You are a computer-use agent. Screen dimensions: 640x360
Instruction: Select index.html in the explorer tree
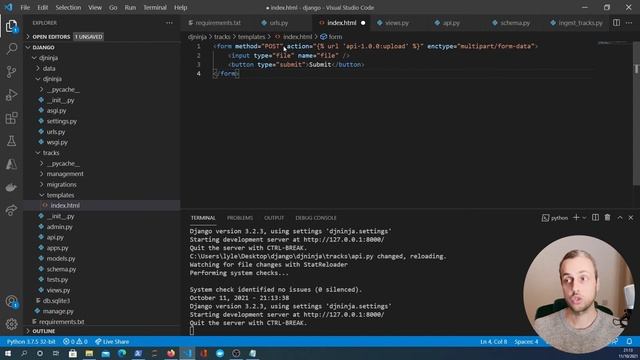(x=65, y=205)
